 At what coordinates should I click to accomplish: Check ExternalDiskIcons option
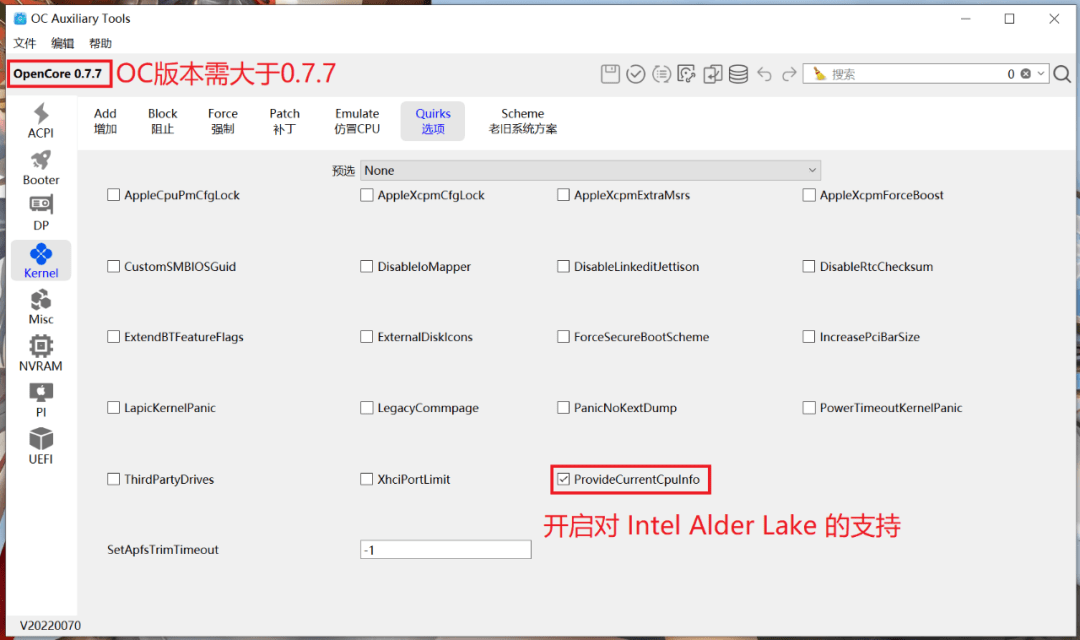366,336
